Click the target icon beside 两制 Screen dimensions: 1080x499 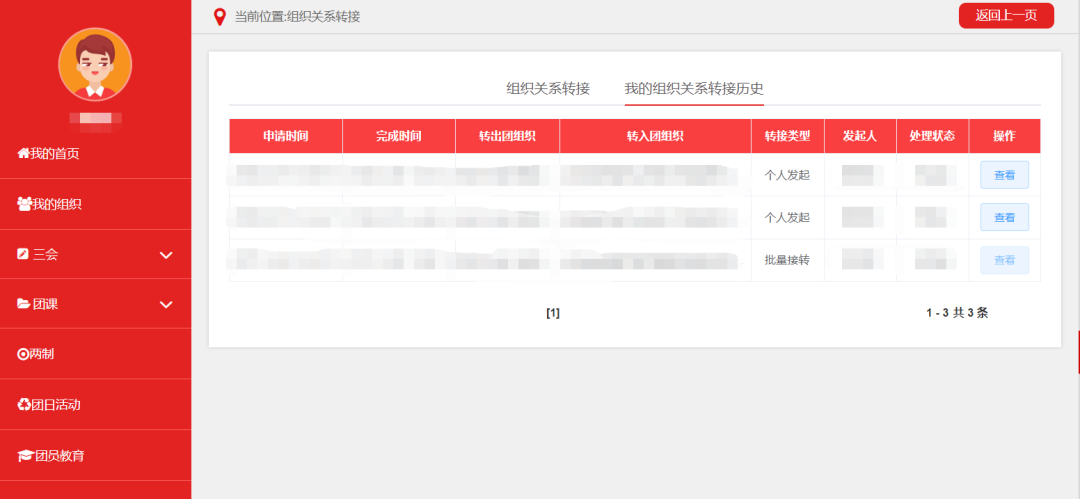point(24,354)
